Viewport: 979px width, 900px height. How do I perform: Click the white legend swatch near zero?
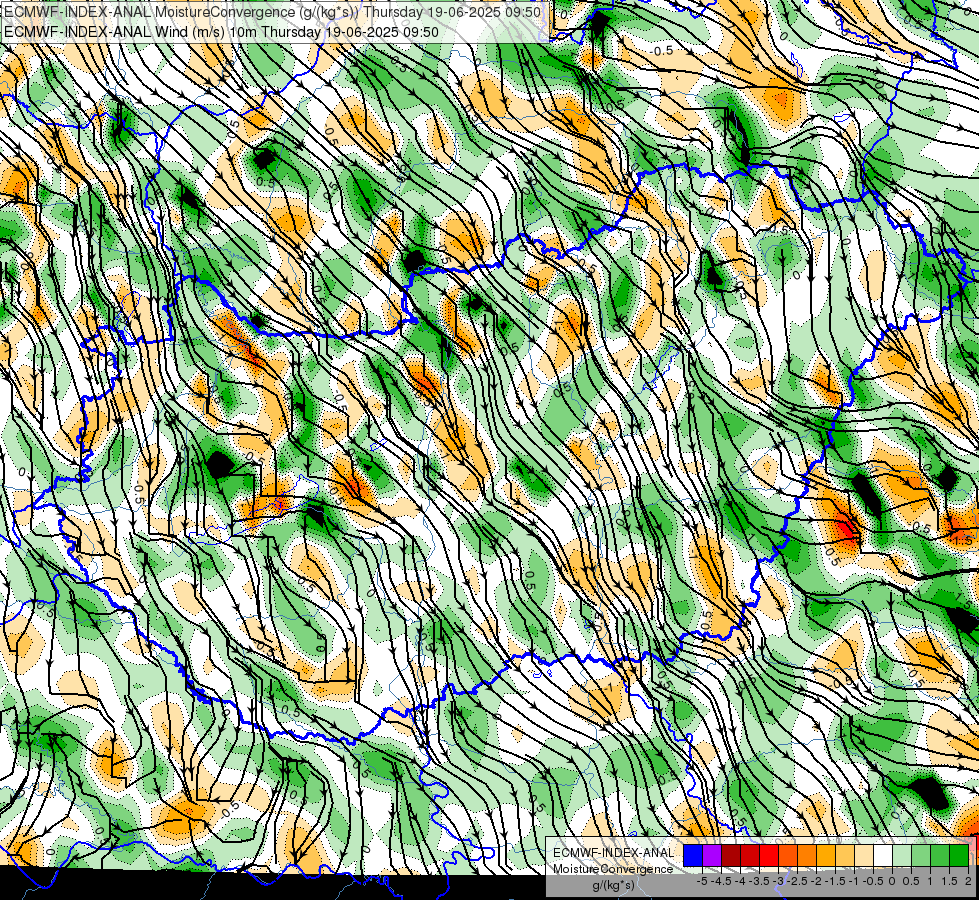tap(883, 856)
